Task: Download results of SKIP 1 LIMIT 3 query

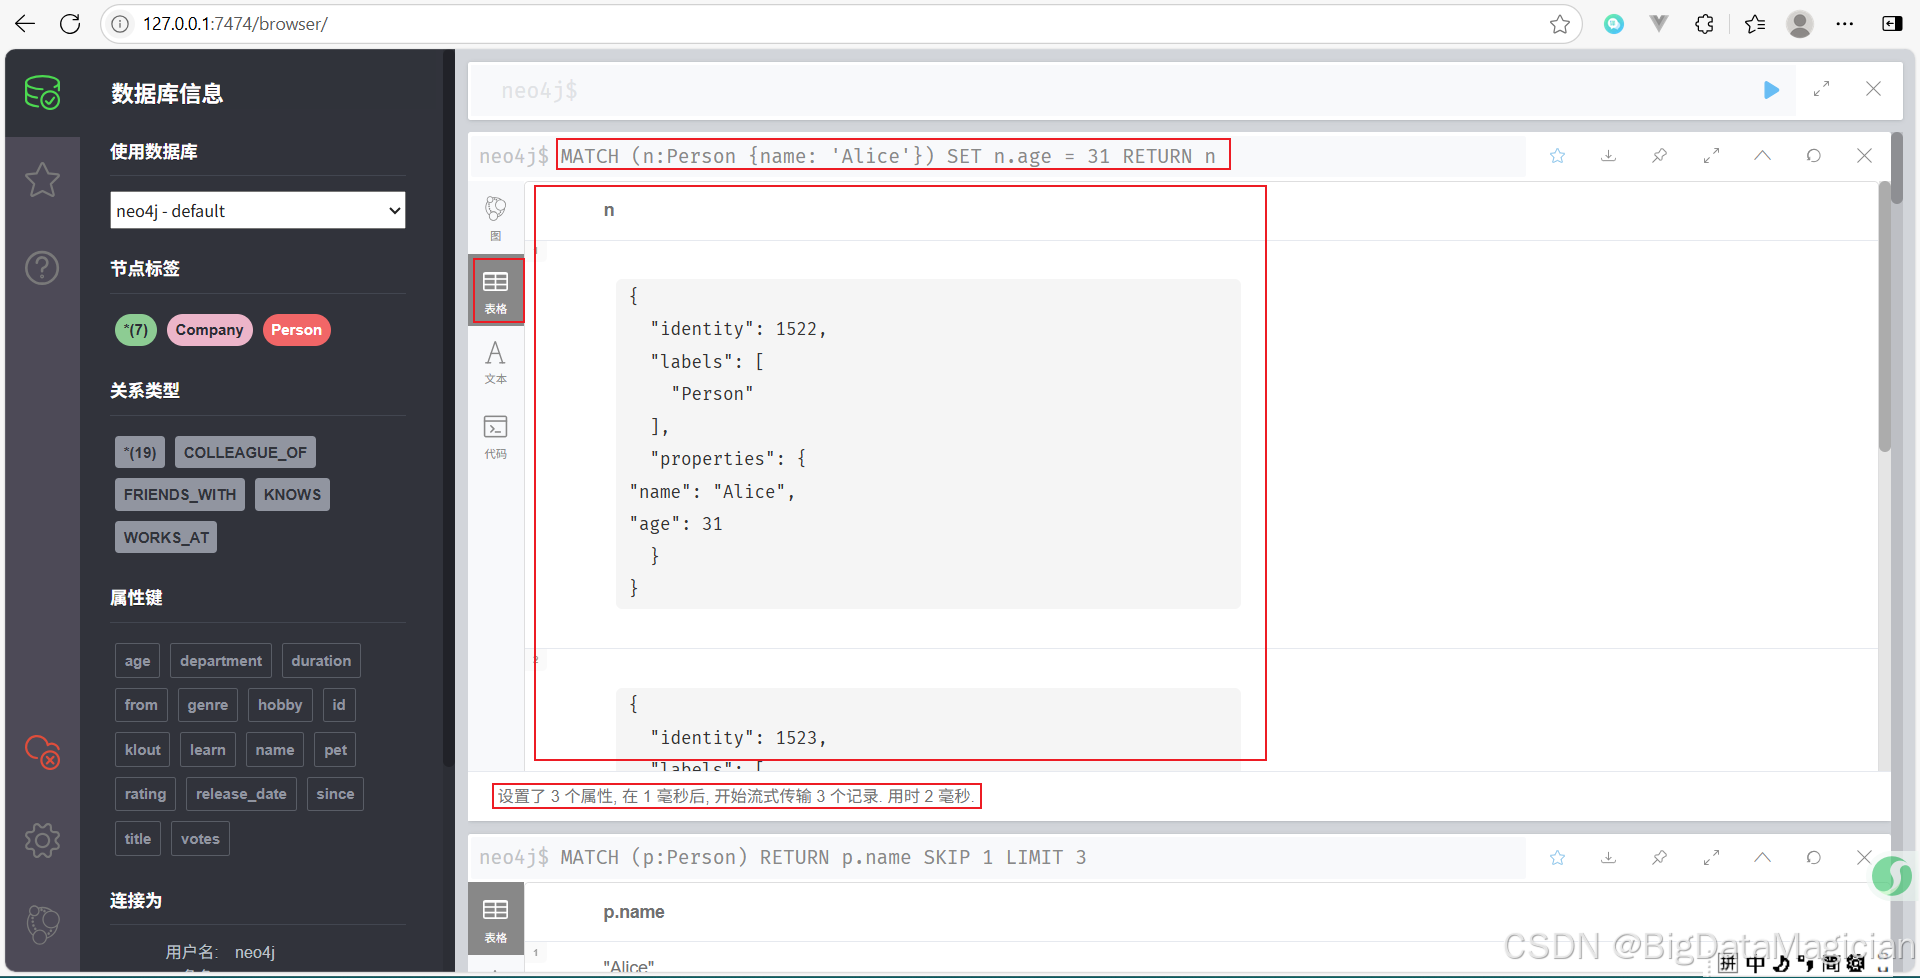Action: tap(1608, 858)
